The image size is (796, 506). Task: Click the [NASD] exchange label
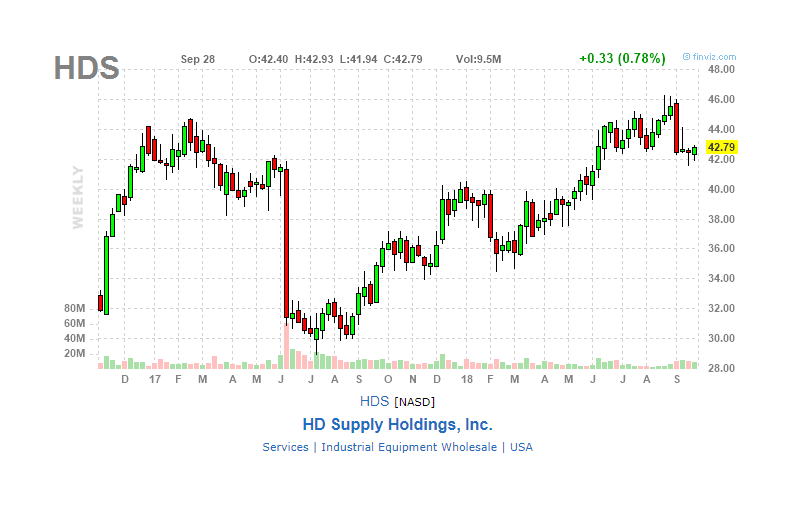[415, 402]
